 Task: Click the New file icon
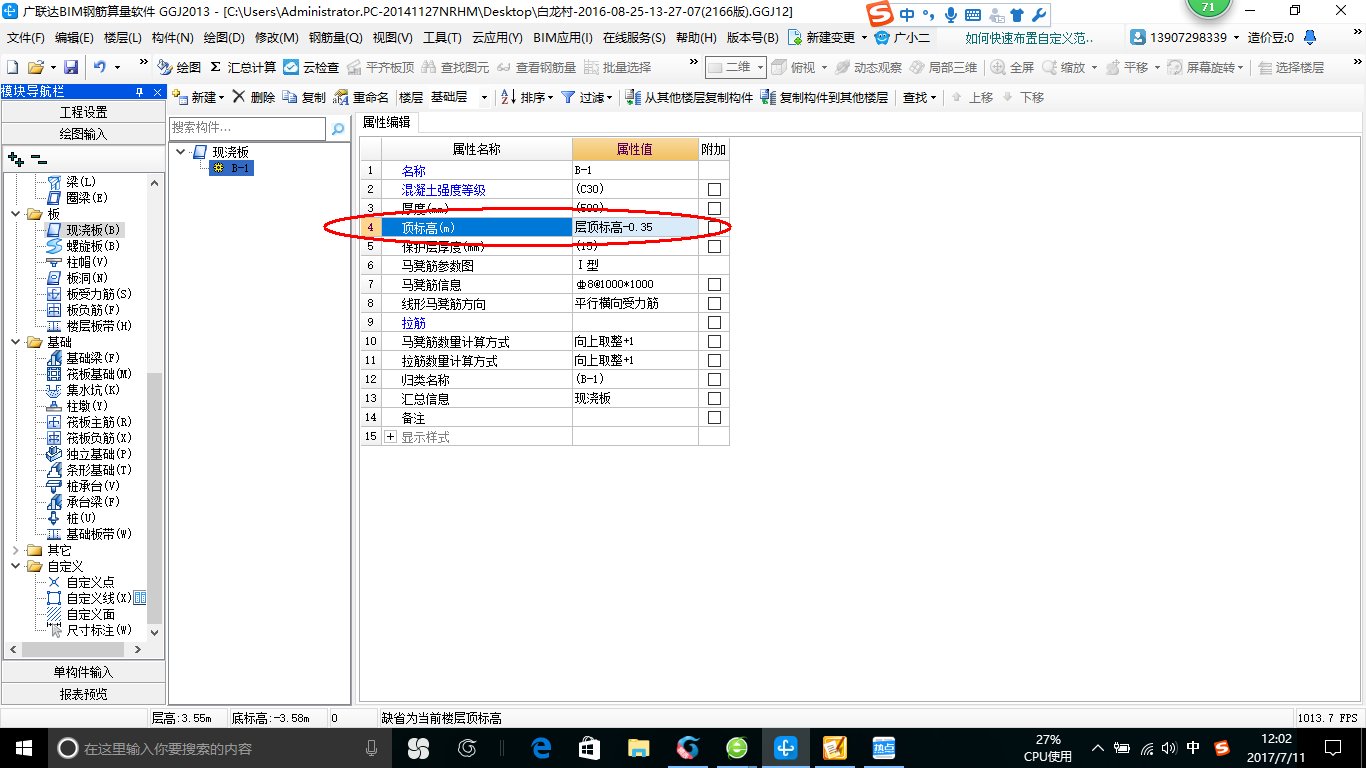pos(13,67)
